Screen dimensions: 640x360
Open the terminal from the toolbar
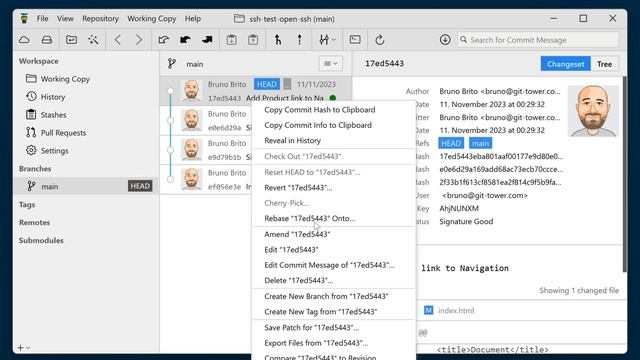355,40
